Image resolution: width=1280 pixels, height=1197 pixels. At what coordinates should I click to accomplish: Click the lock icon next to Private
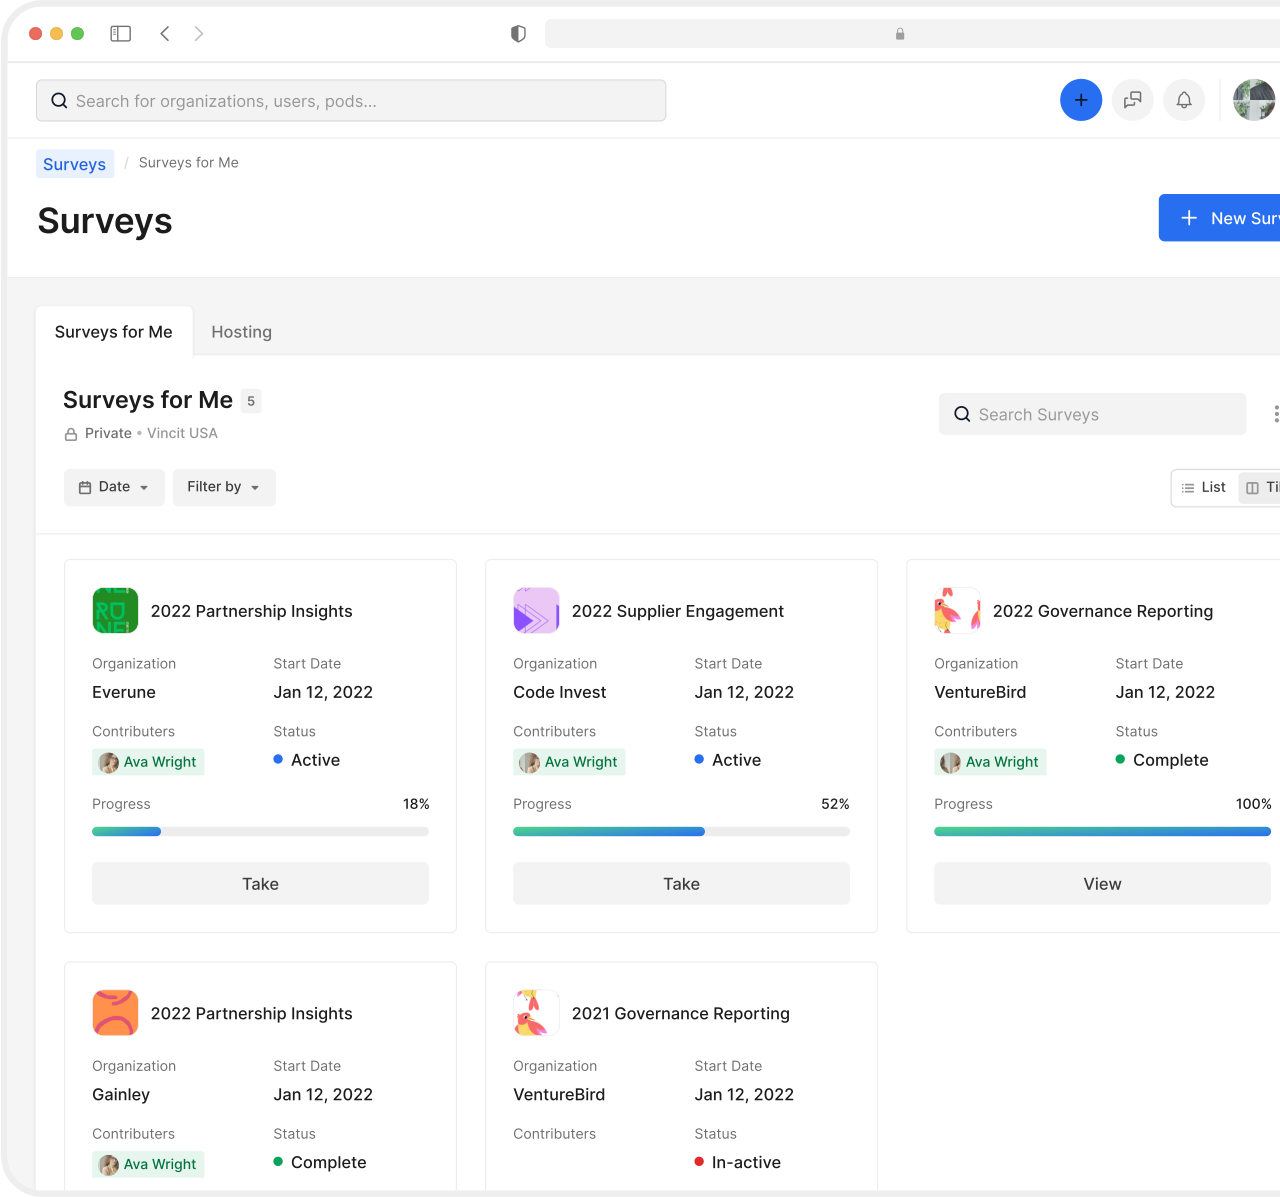click(x=70, y=433)
